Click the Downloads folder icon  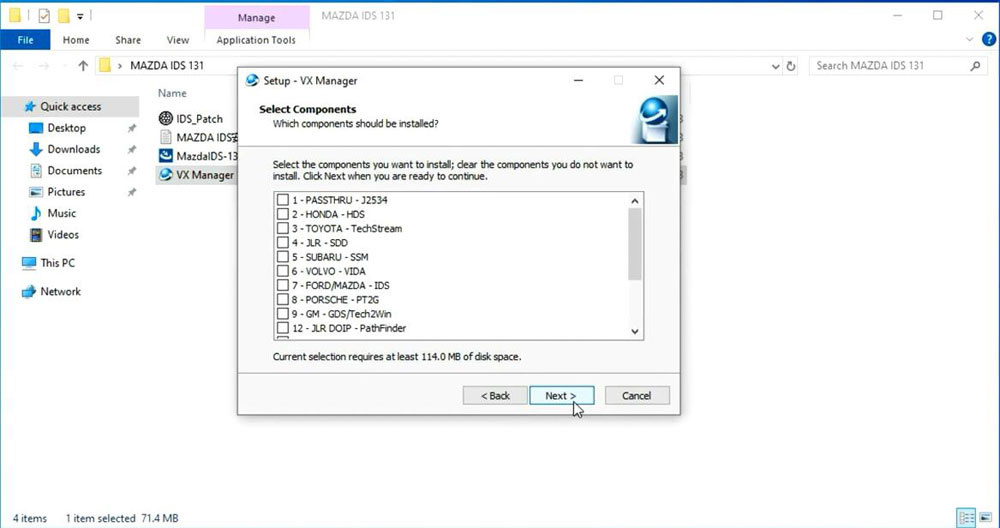tap(36, 149)
